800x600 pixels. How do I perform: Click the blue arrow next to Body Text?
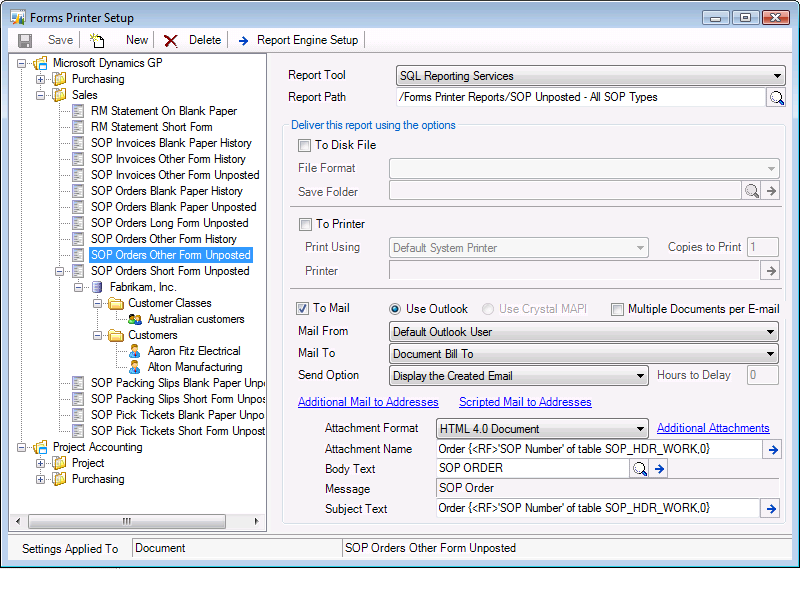point(660,469)
